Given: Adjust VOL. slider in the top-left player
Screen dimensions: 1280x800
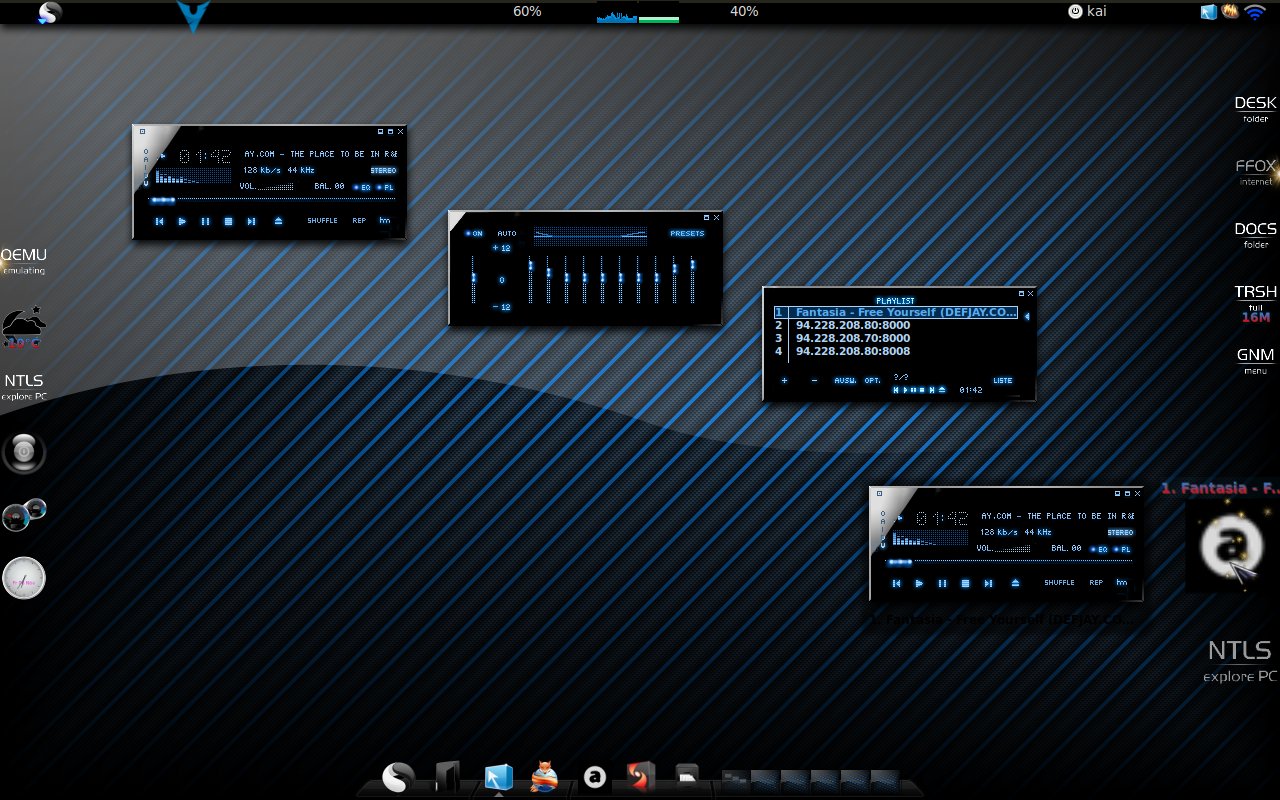Looking at the screenshot, I should 276,186.
